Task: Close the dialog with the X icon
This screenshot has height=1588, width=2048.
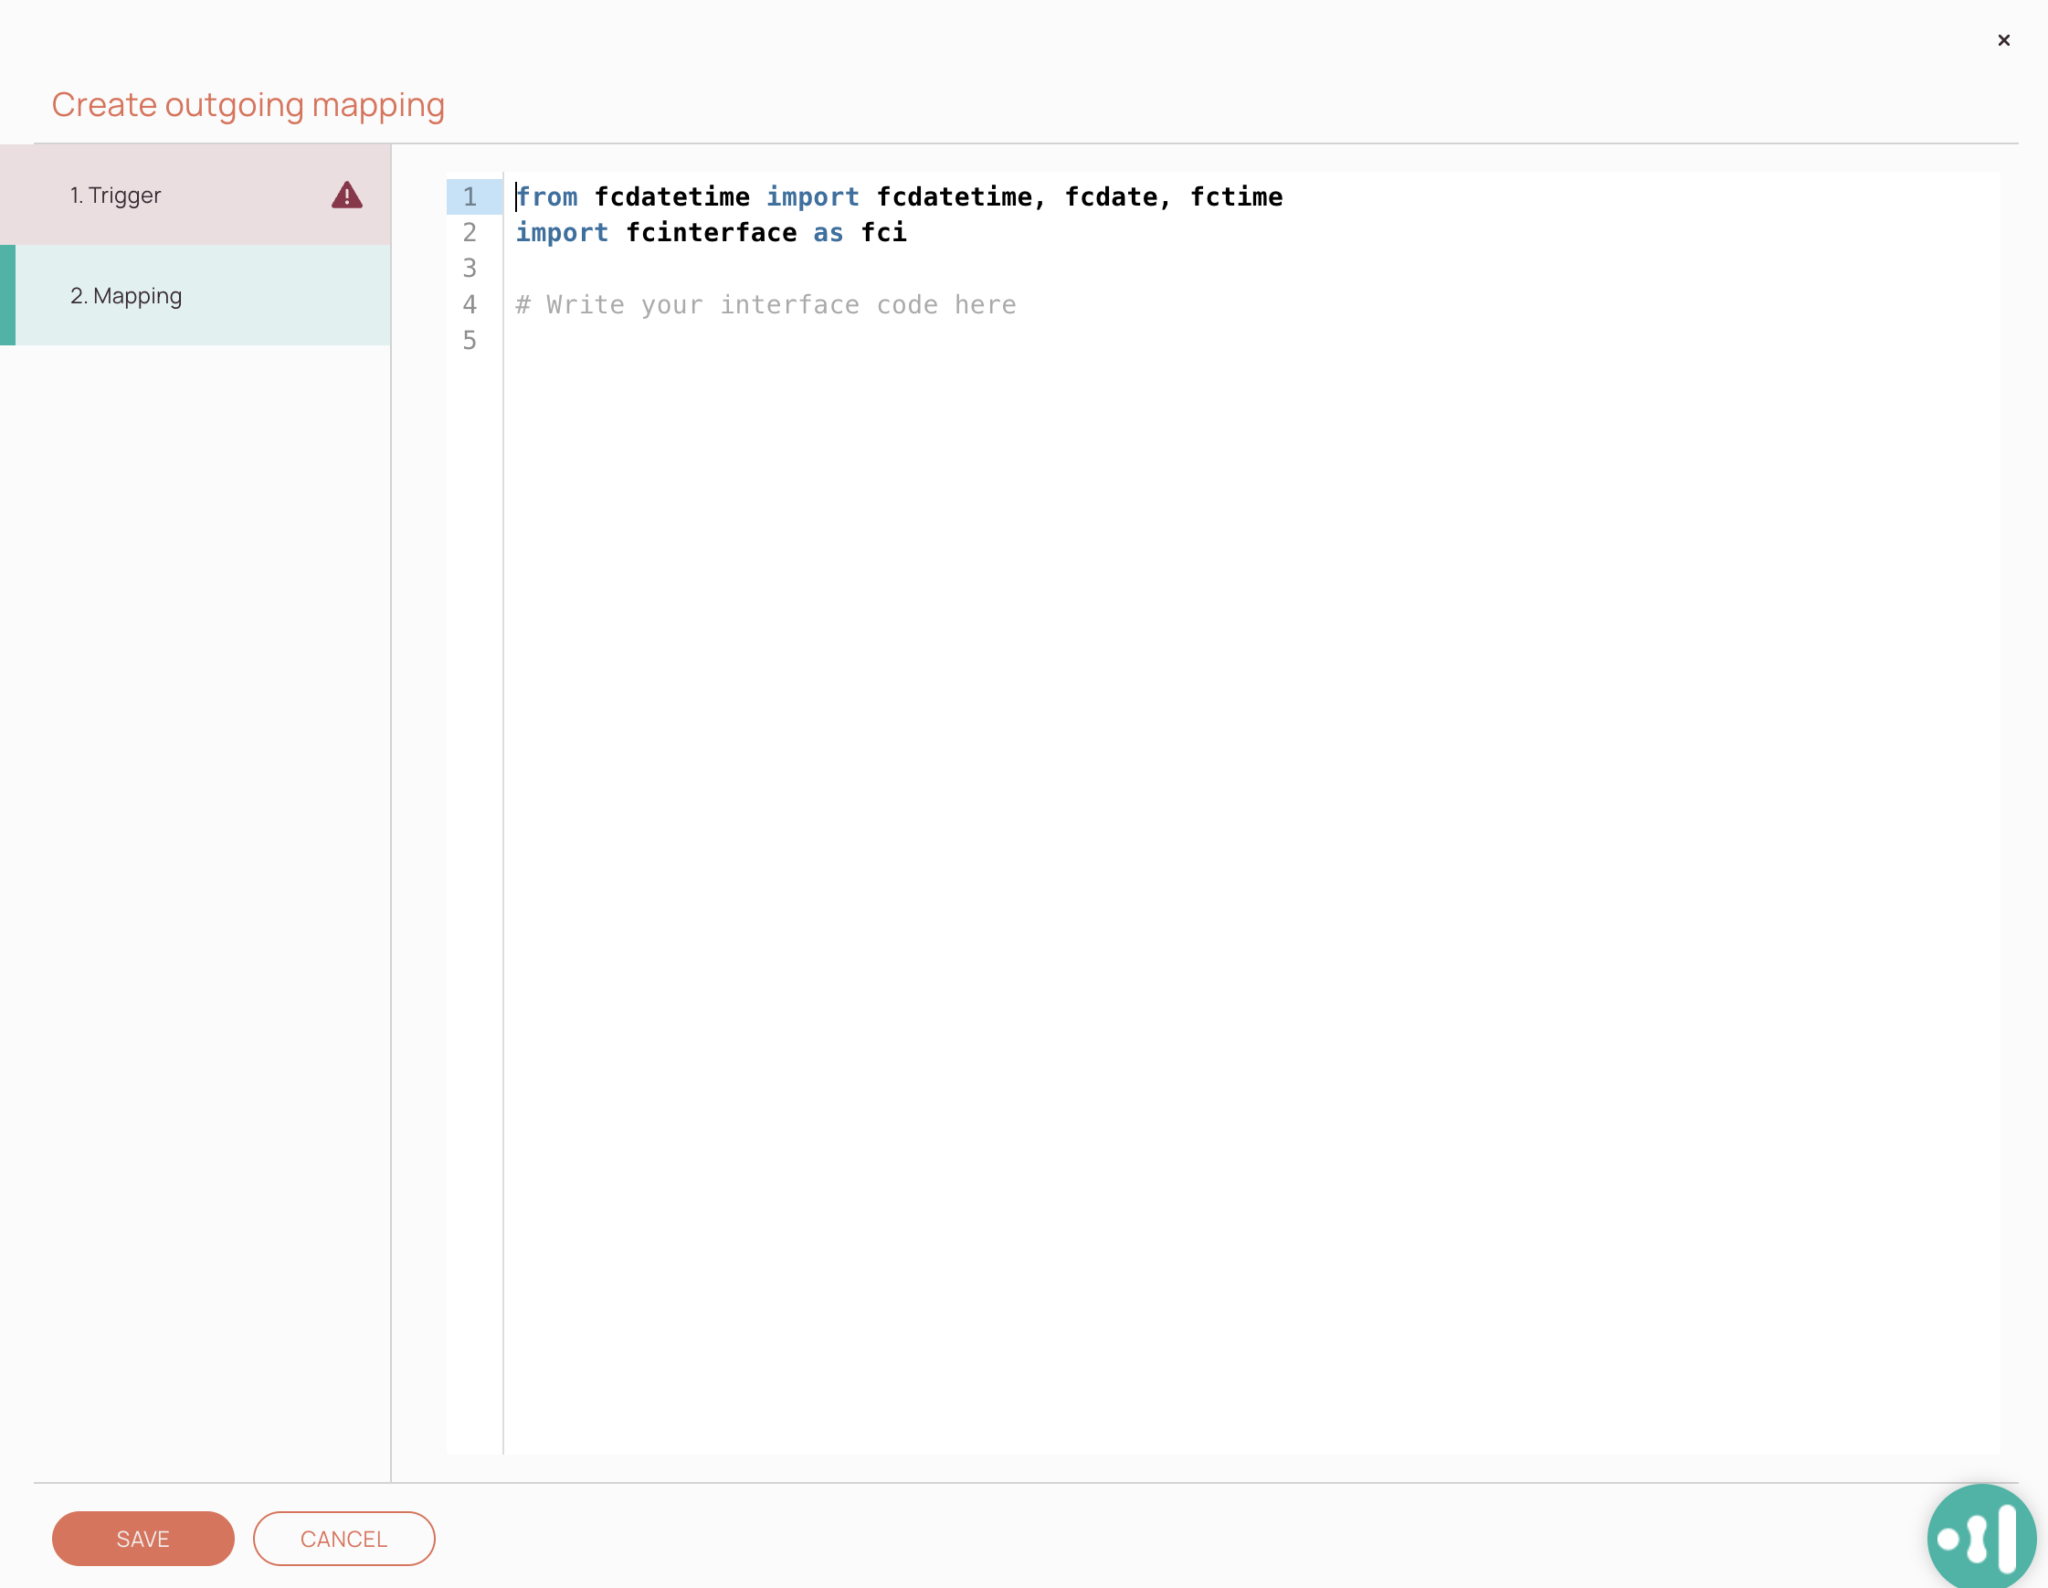Action: (2003, 40)
